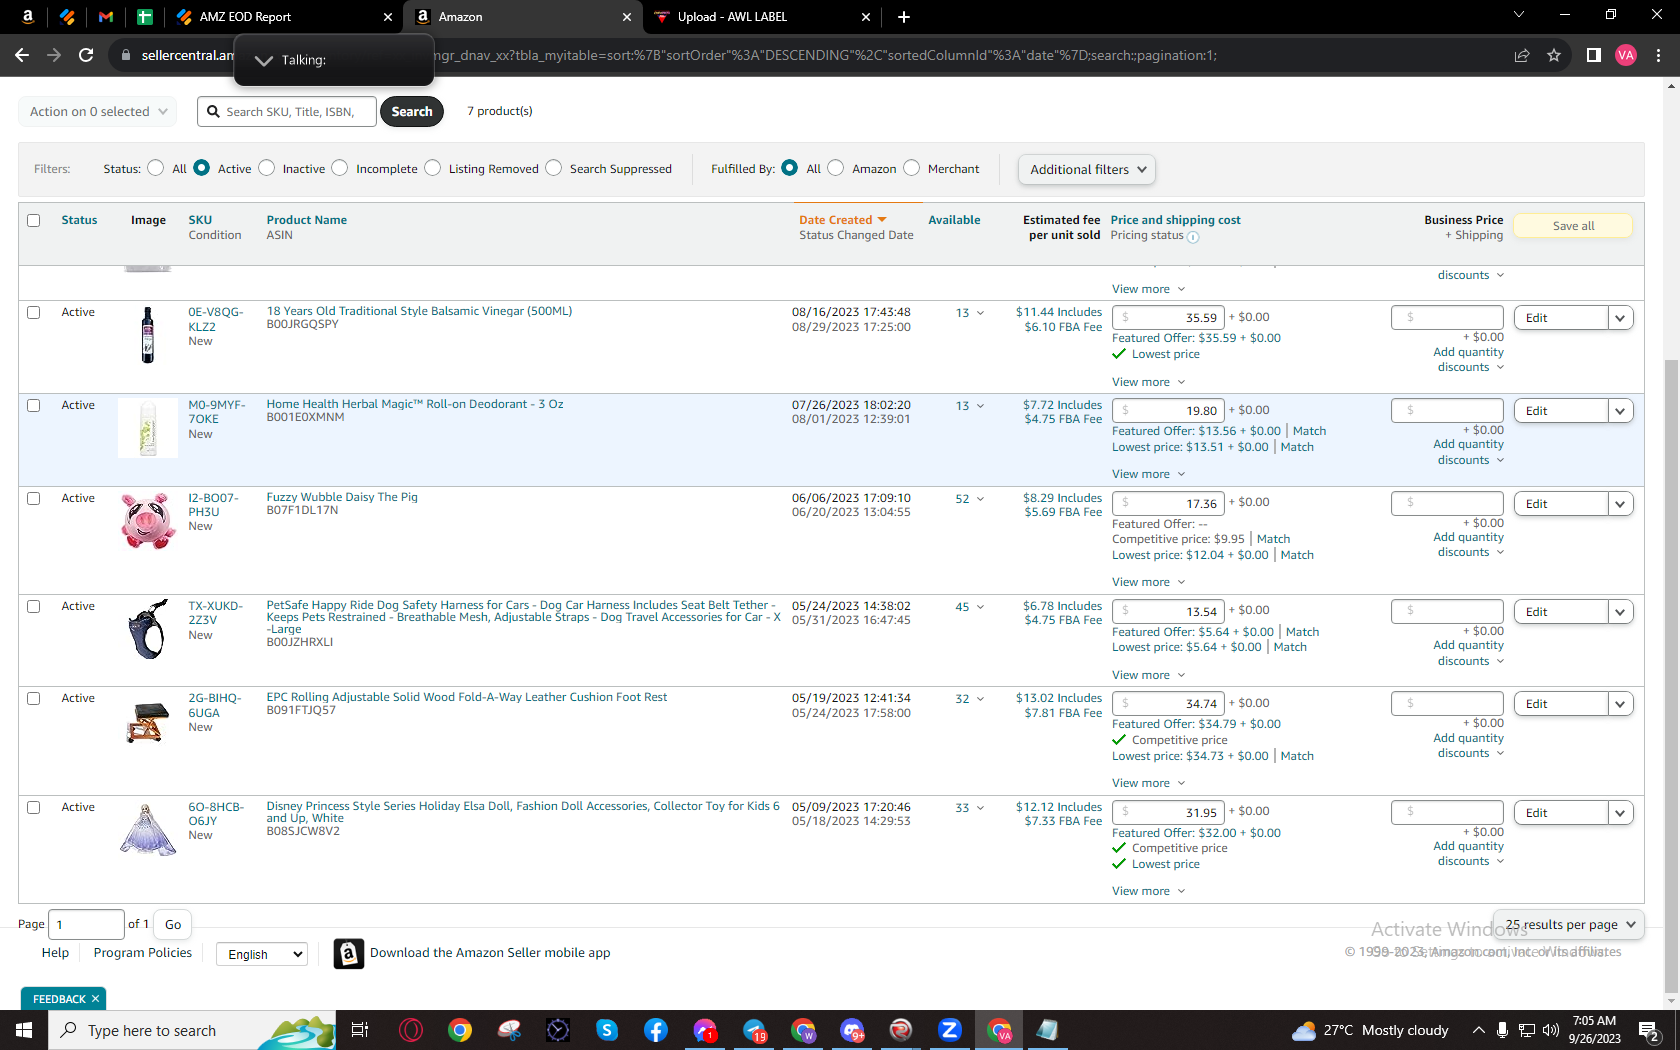Viewport: 1680px width, 1050px height.
Task: Click the Amazon Seller app logo icon
Action: [x=348, y=953]
